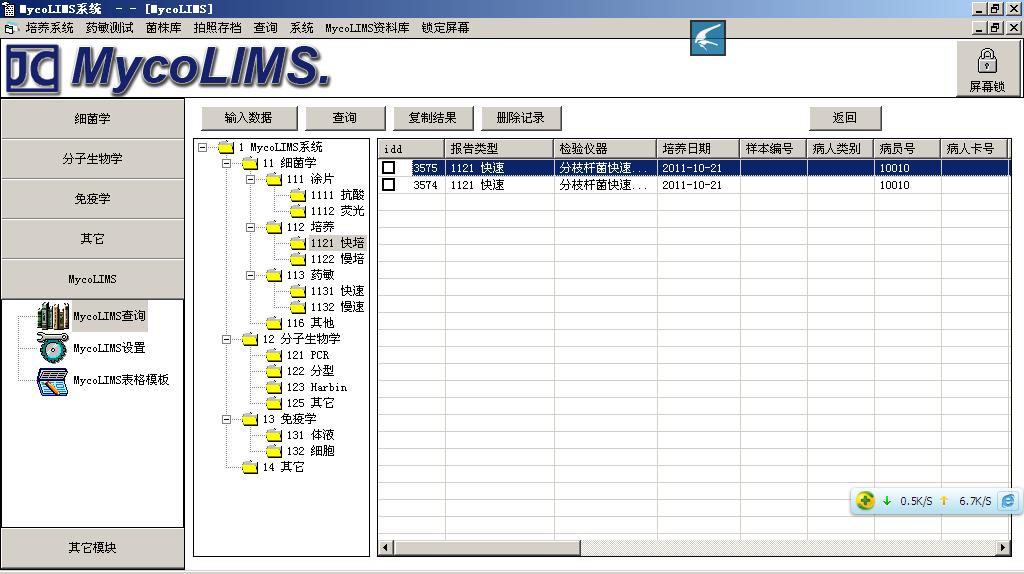The width and height of the screenshot is (1024, 574).
Task: Select folder icon for 1122 慢培
Action: coord(298,259)
